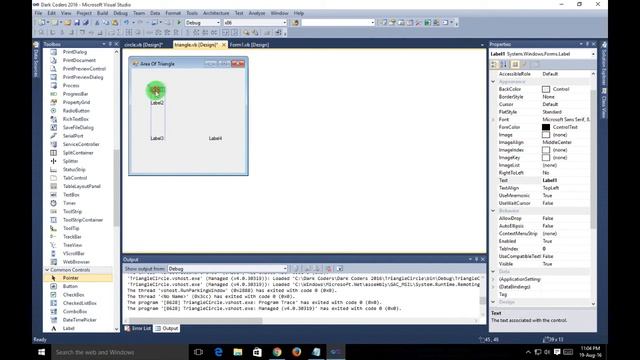Viewport: 640px width, 360px height.
Task: Open the Architecture menu
Action: (216, 13)
